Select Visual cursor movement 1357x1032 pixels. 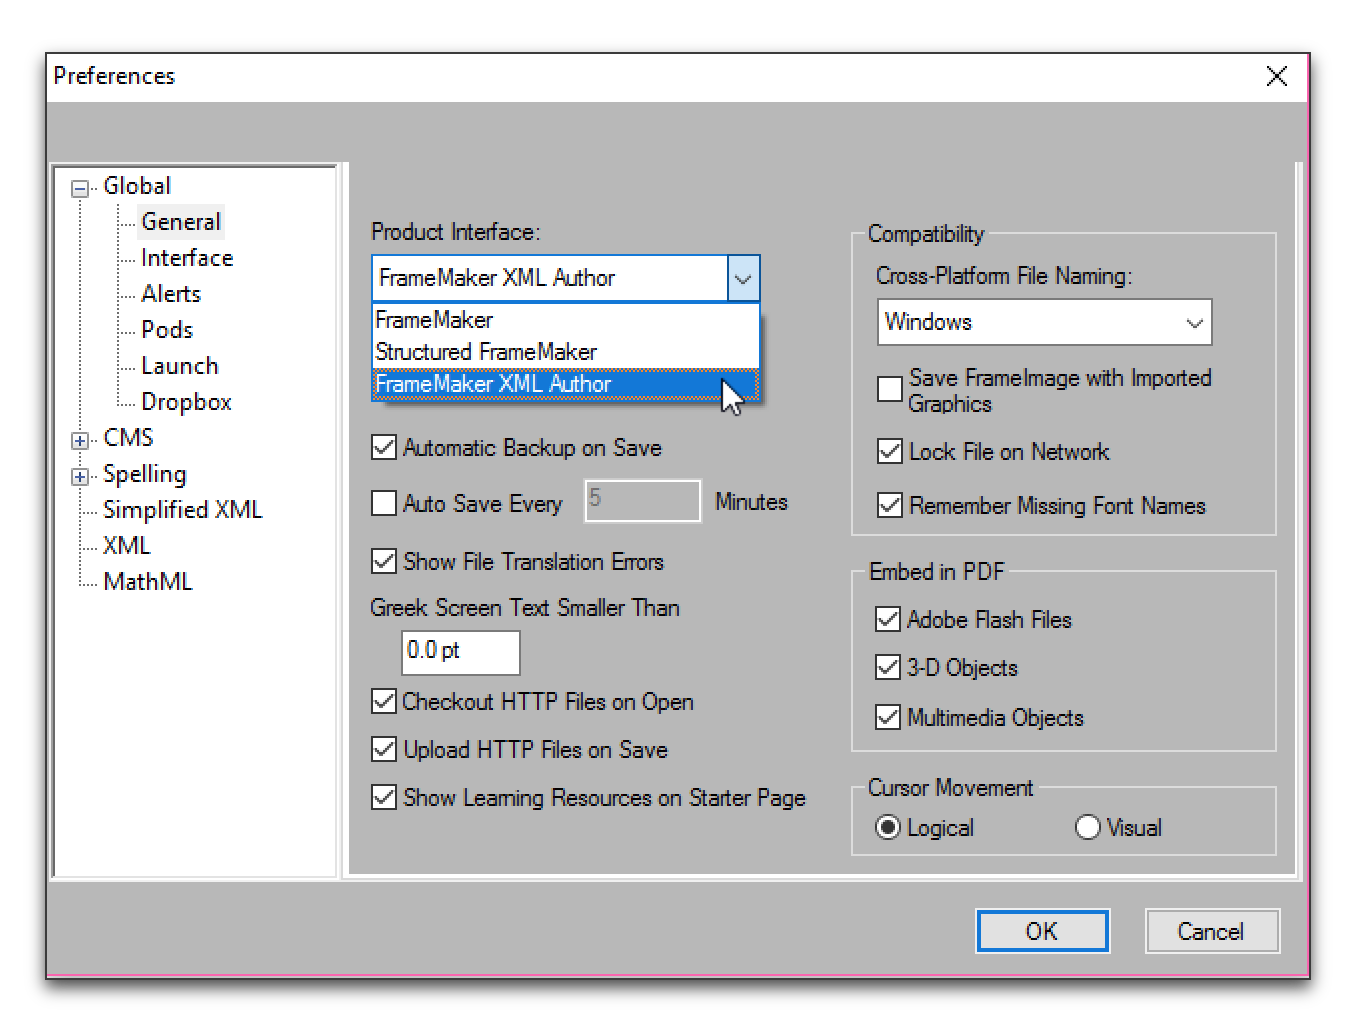1088,827
